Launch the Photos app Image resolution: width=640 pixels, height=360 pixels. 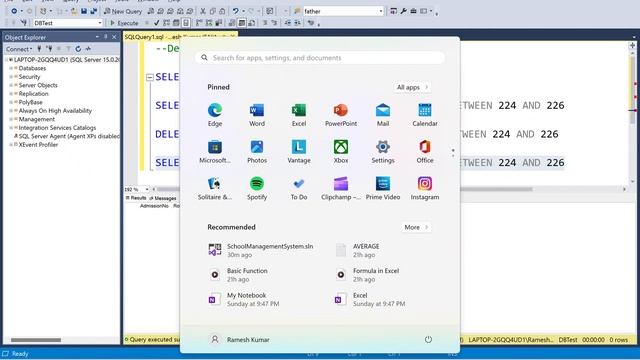pos(257,151)
